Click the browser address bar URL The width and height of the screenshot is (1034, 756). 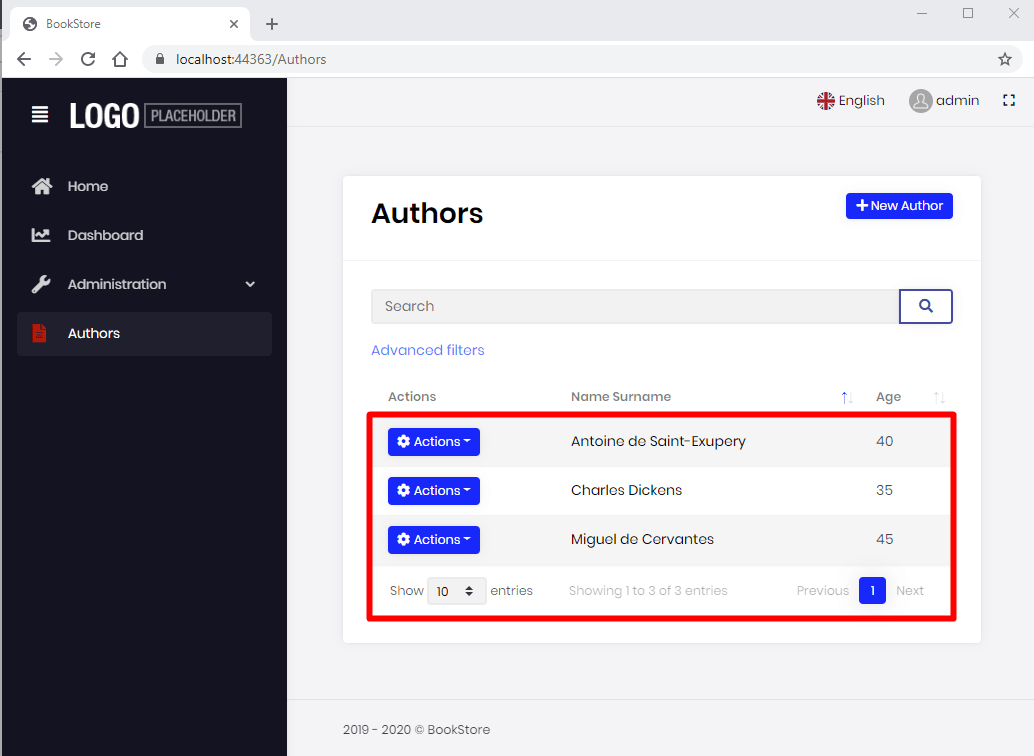click(251, 59)
